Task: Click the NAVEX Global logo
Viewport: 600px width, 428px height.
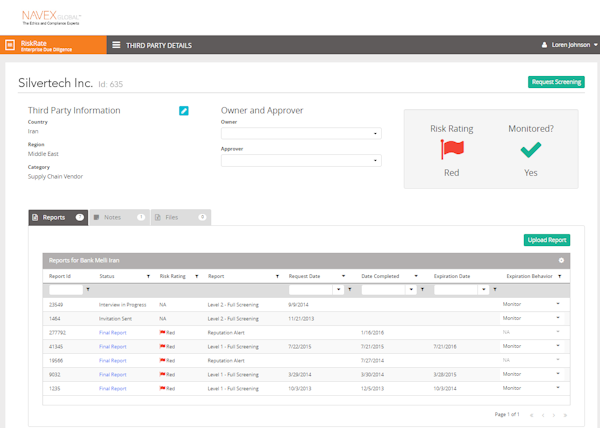Action: [51, 18]
